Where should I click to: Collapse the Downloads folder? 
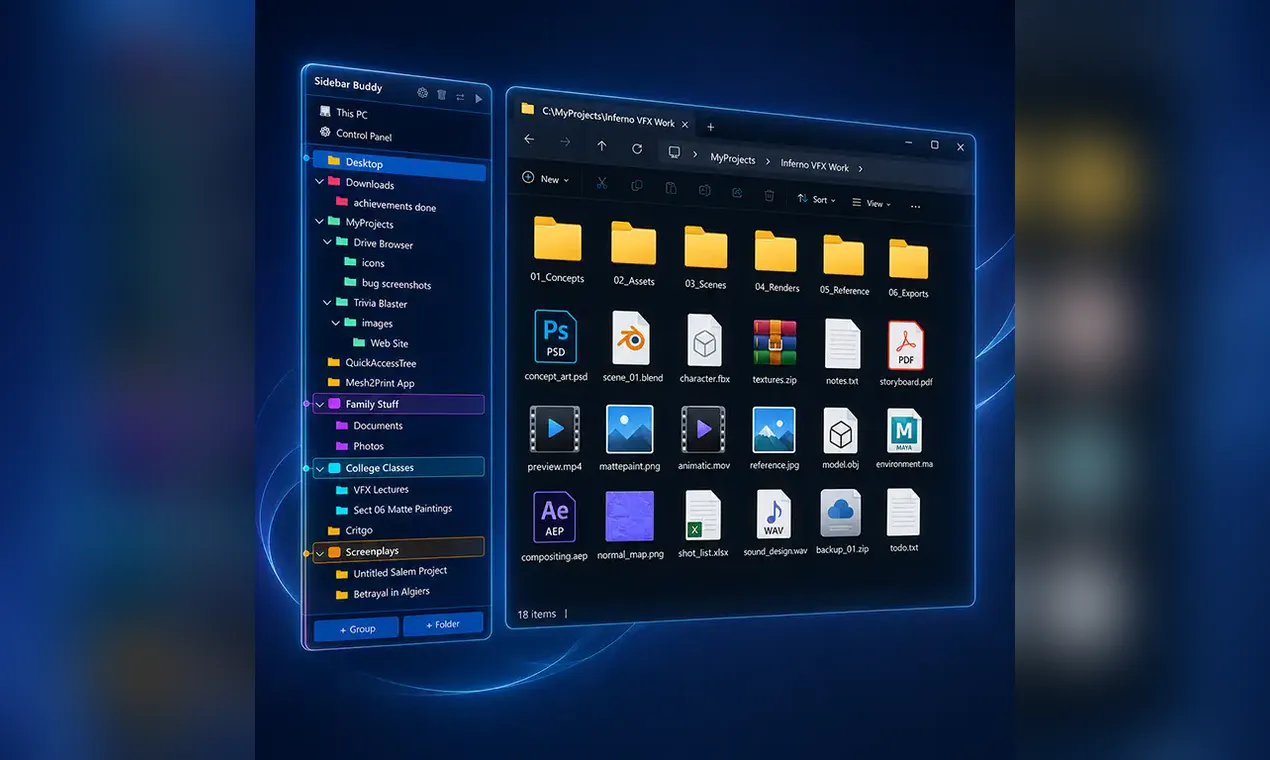tap(320, 182)
